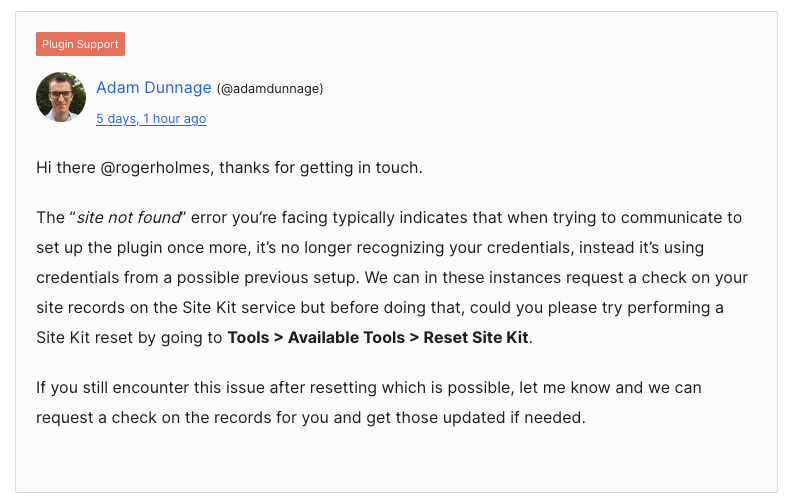Screen dimensions: 792x498
Task: Click the thanks for getting in touch phrase
Action: tap(320, 167)
